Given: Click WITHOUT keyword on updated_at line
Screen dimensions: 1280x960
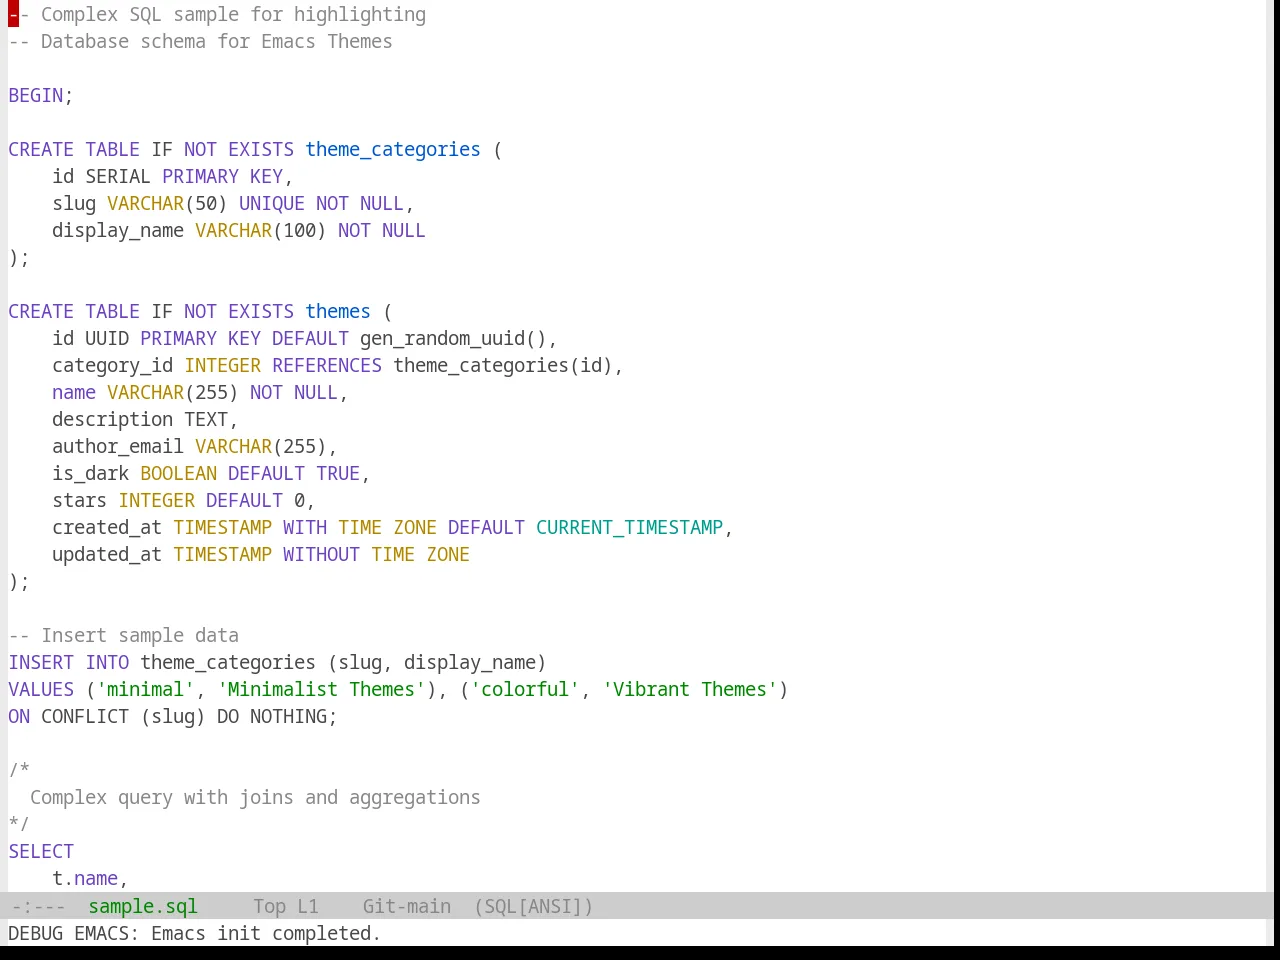Looking at the screenshot, I should [x=321, y=554].
